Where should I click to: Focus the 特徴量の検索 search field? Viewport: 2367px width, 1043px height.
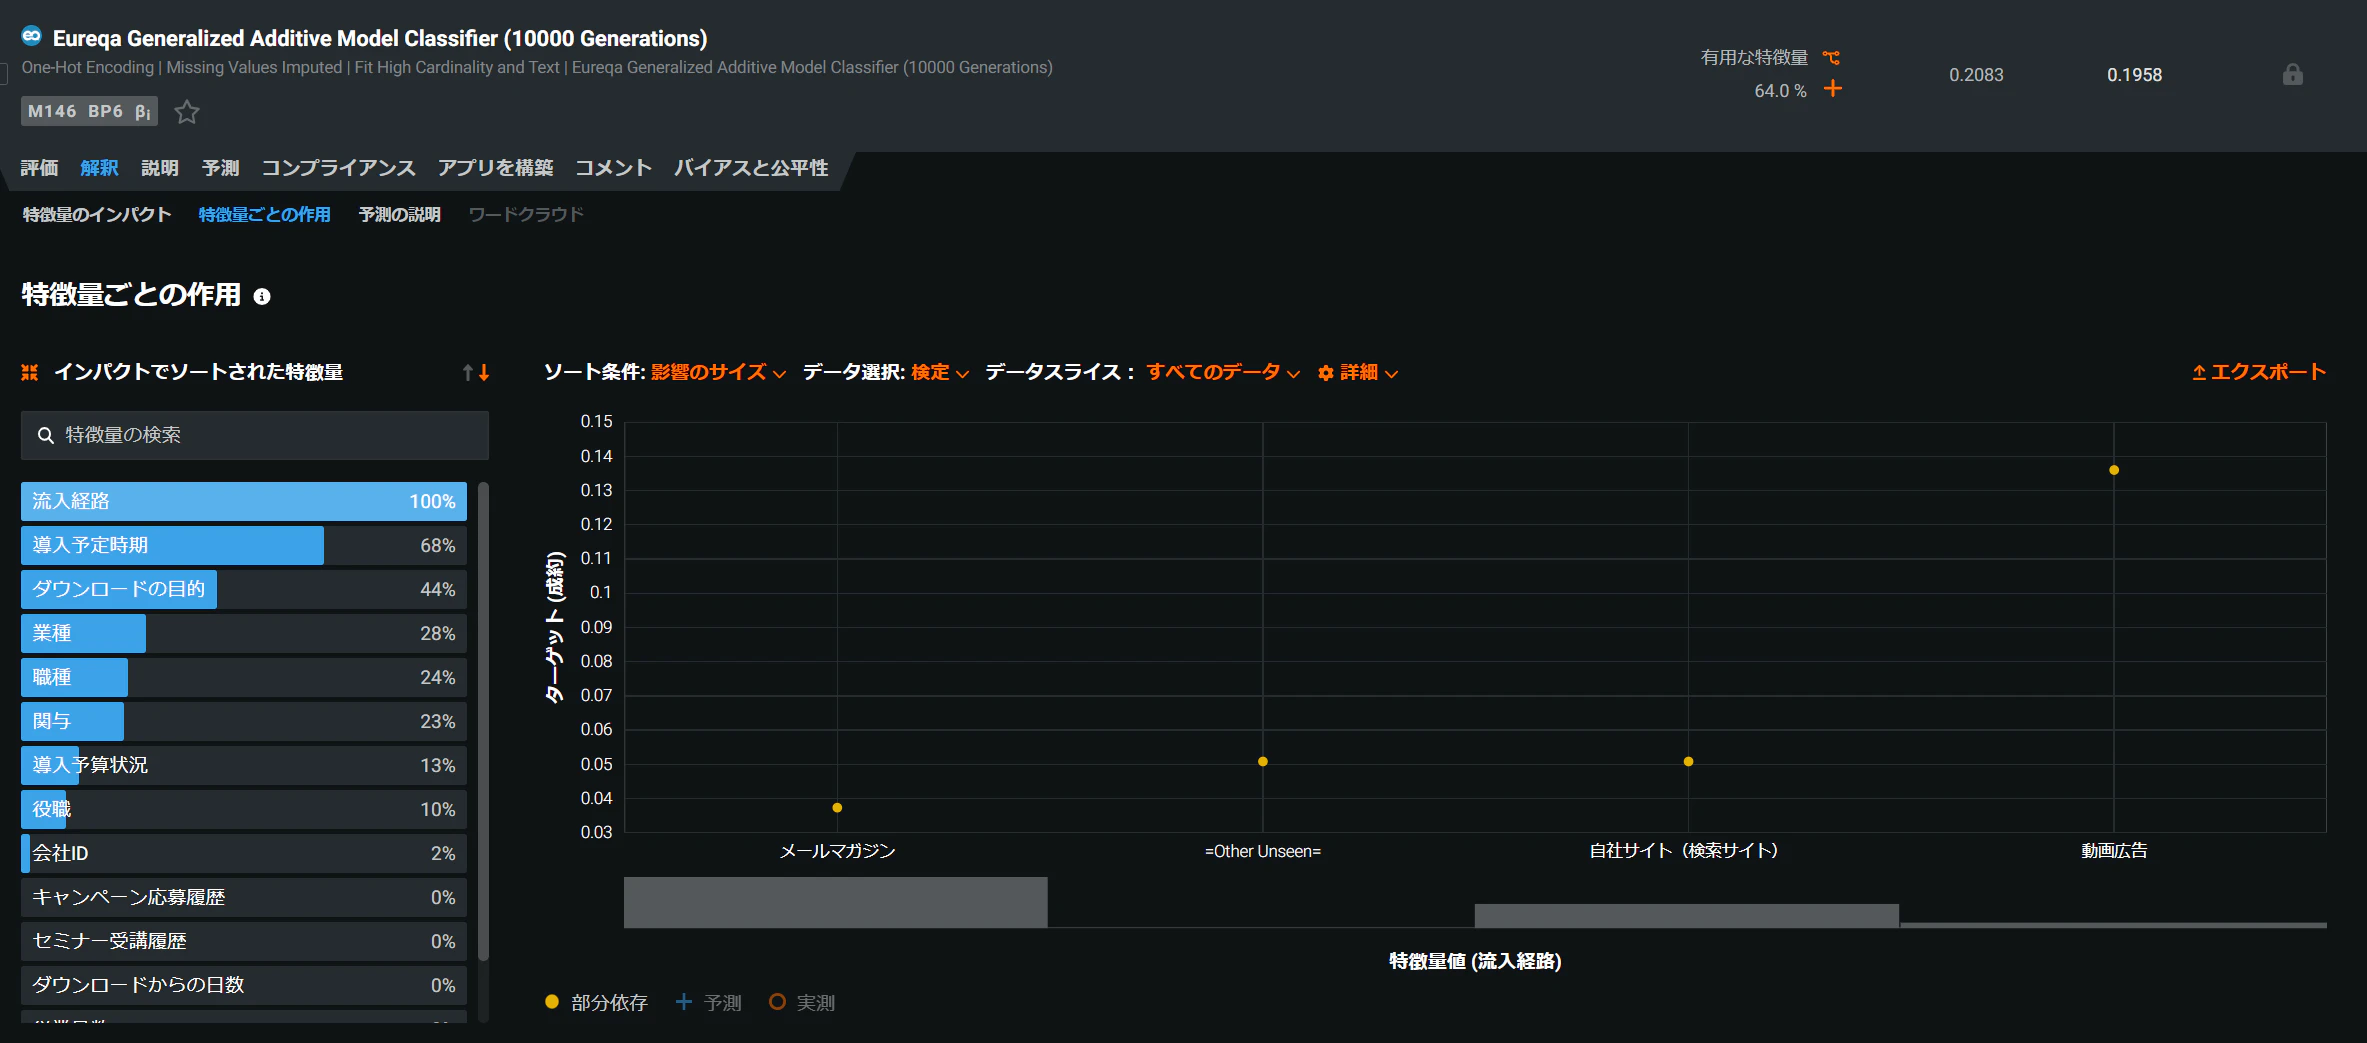(x=255, y=435)
